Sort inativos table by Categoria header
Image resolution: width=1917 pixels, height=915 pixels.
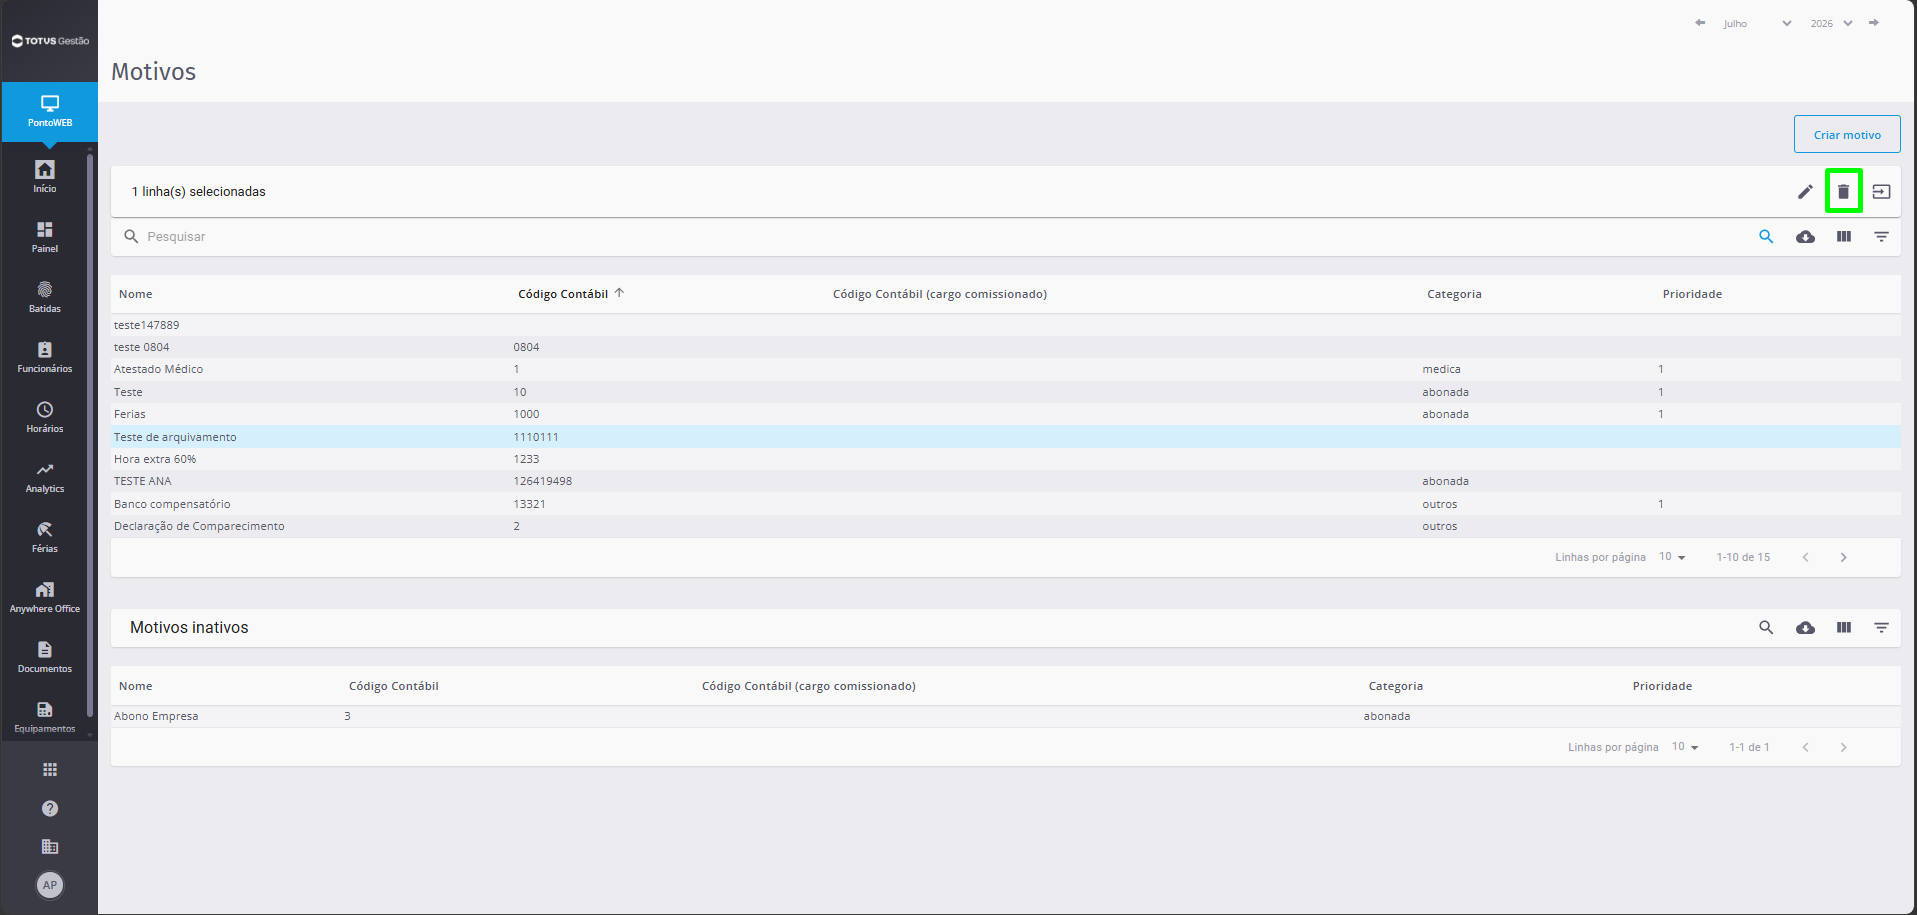1395,686
